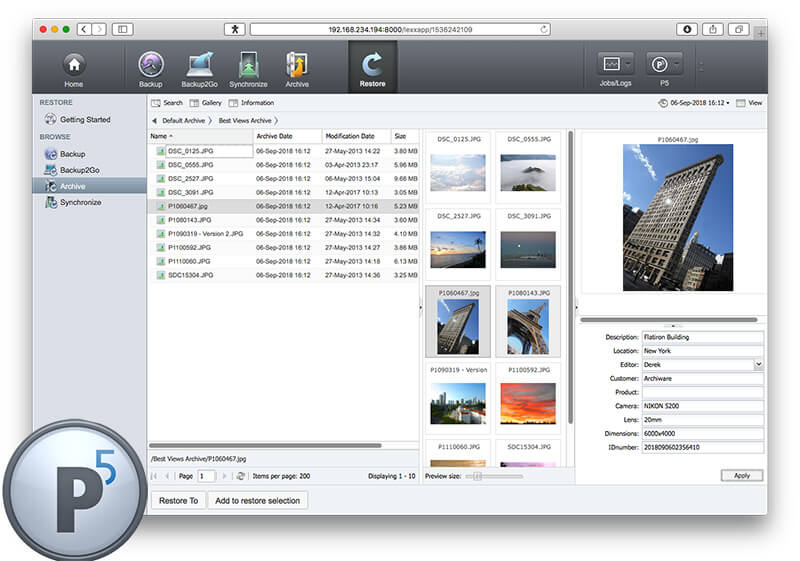The width and height of the screenshot is (800, 561).
Task: Open the Archive module icon in the toolbar
Action: pos(297,65)
